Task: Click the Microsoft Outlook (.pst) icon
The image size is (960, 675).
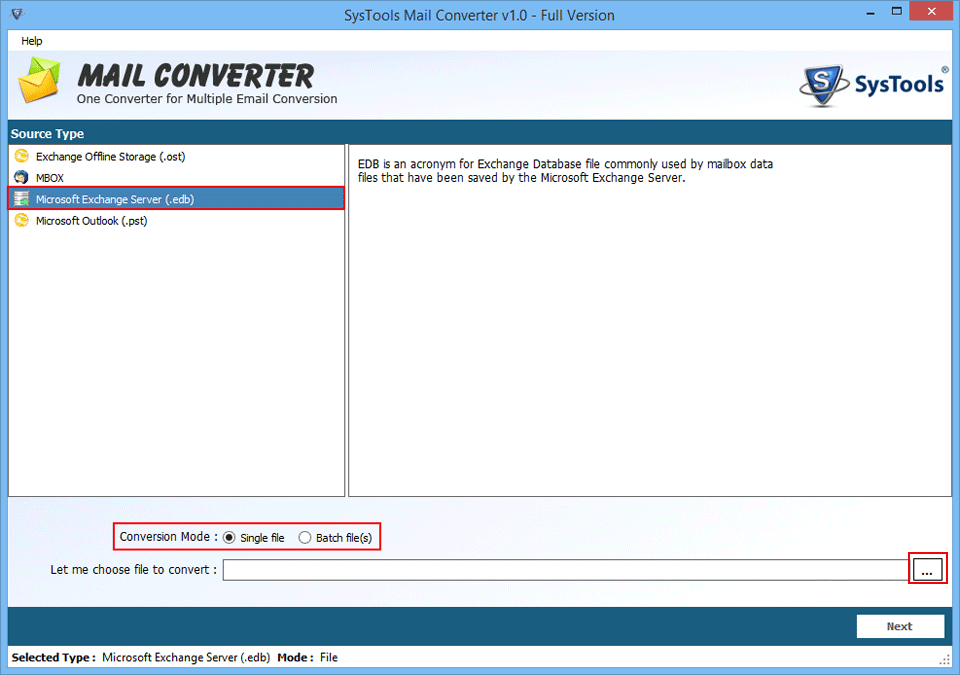Action: pyautogui.click(x=21, y=220)
